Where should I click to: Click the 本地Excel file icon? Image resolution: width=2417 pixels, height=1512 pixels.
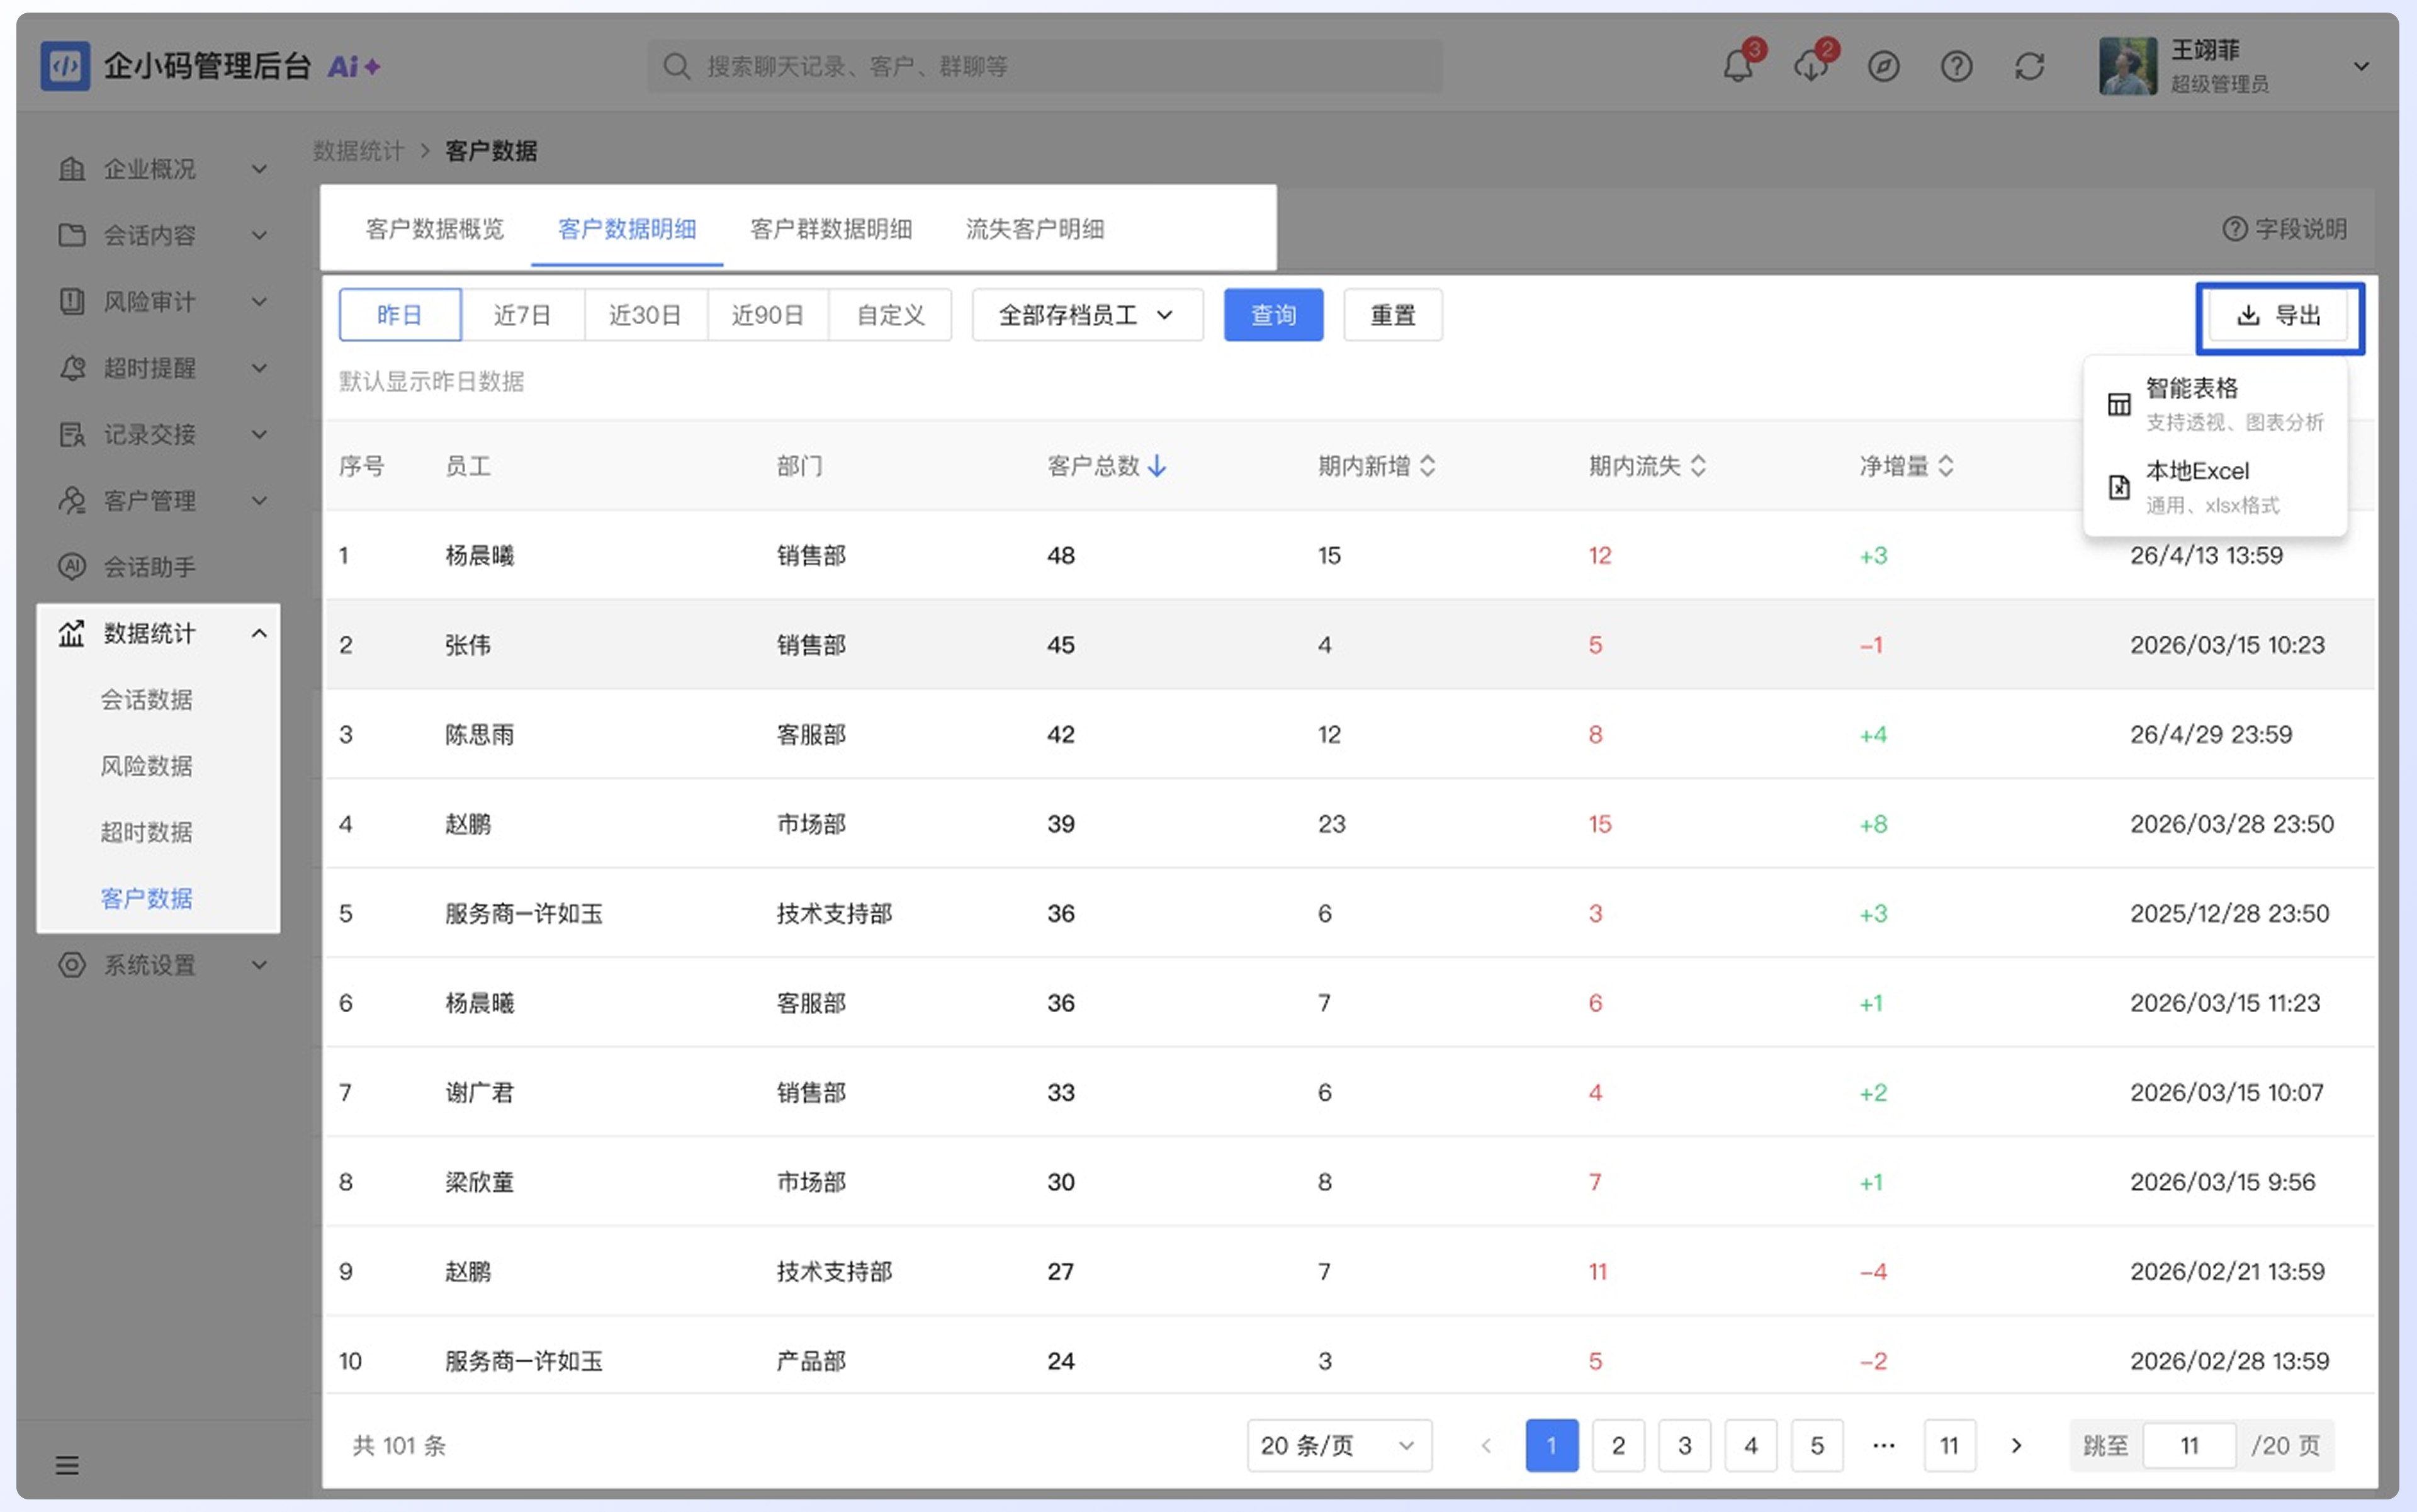click(2119, 487)
